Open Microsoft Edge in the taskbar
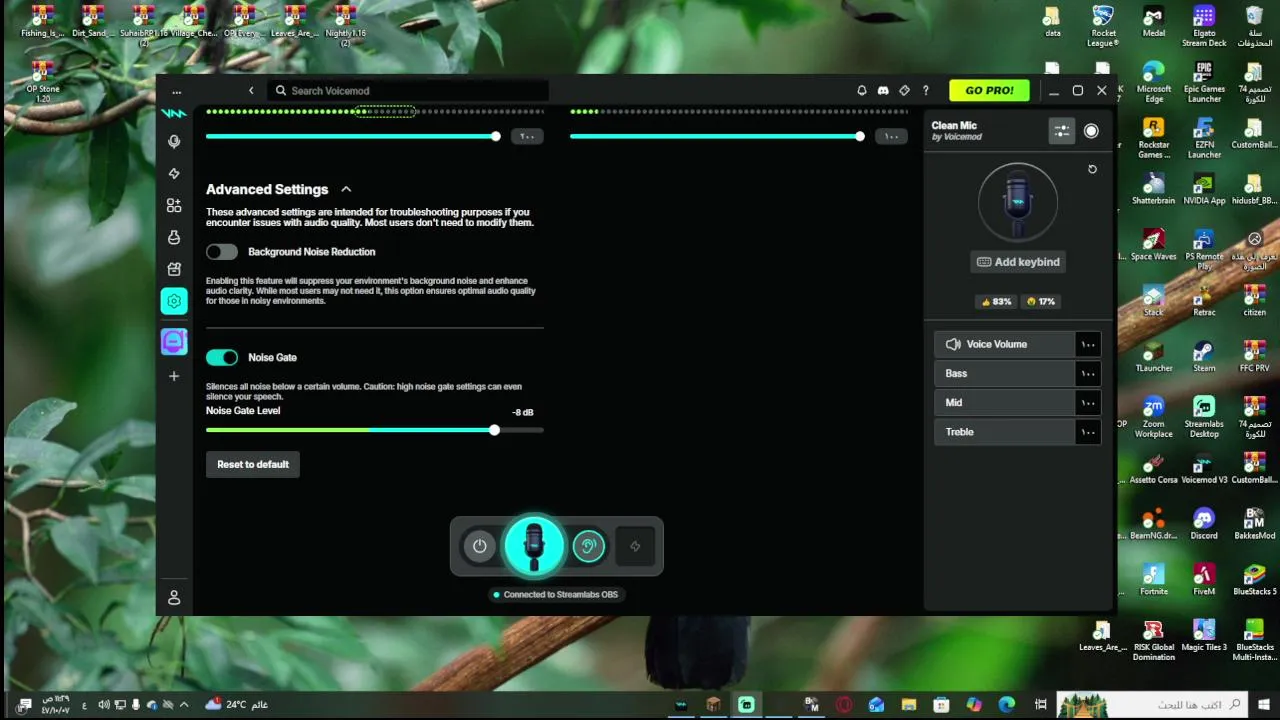This screenshot has width=1280, height=720. pyautogui.click(x=1006, y=705)
